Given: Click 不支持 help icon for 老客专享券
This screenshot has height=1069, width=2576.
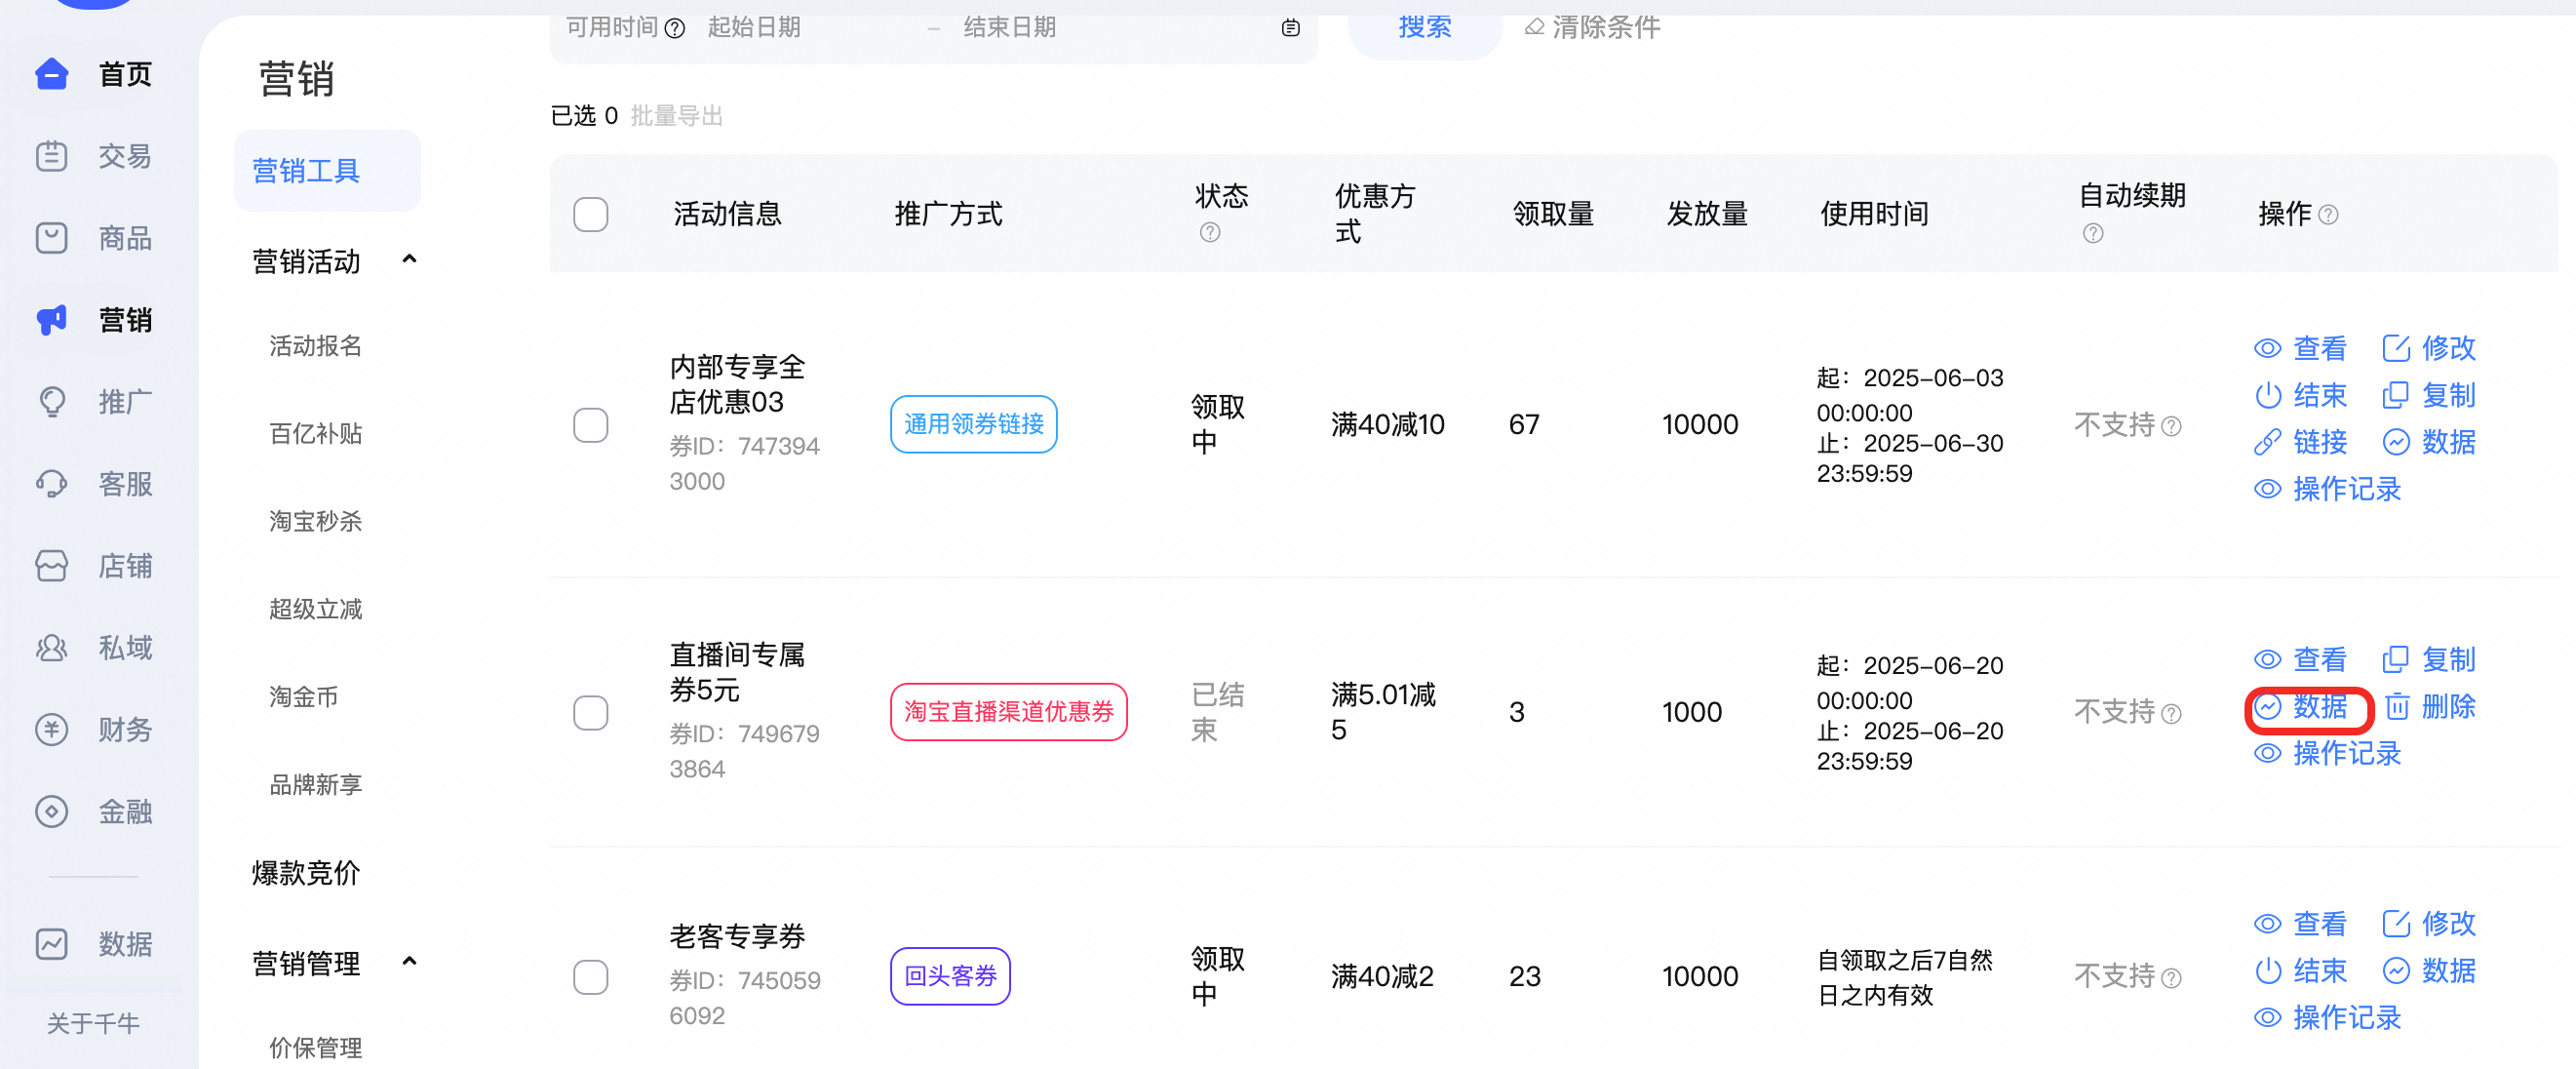Looking at the screenshot, I should 2171,977.
